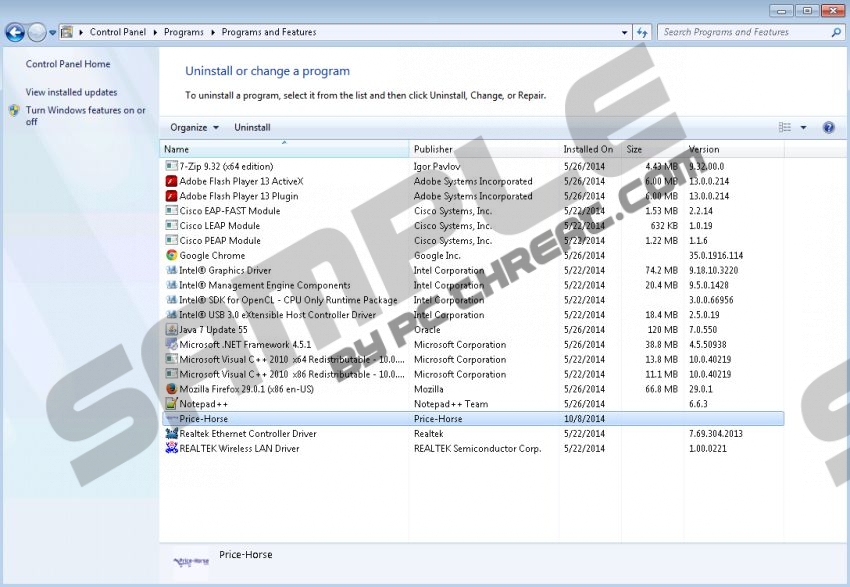Type in the Search Programs and Features box
This screenshot has width=850, height=587.
pos(745,32)
